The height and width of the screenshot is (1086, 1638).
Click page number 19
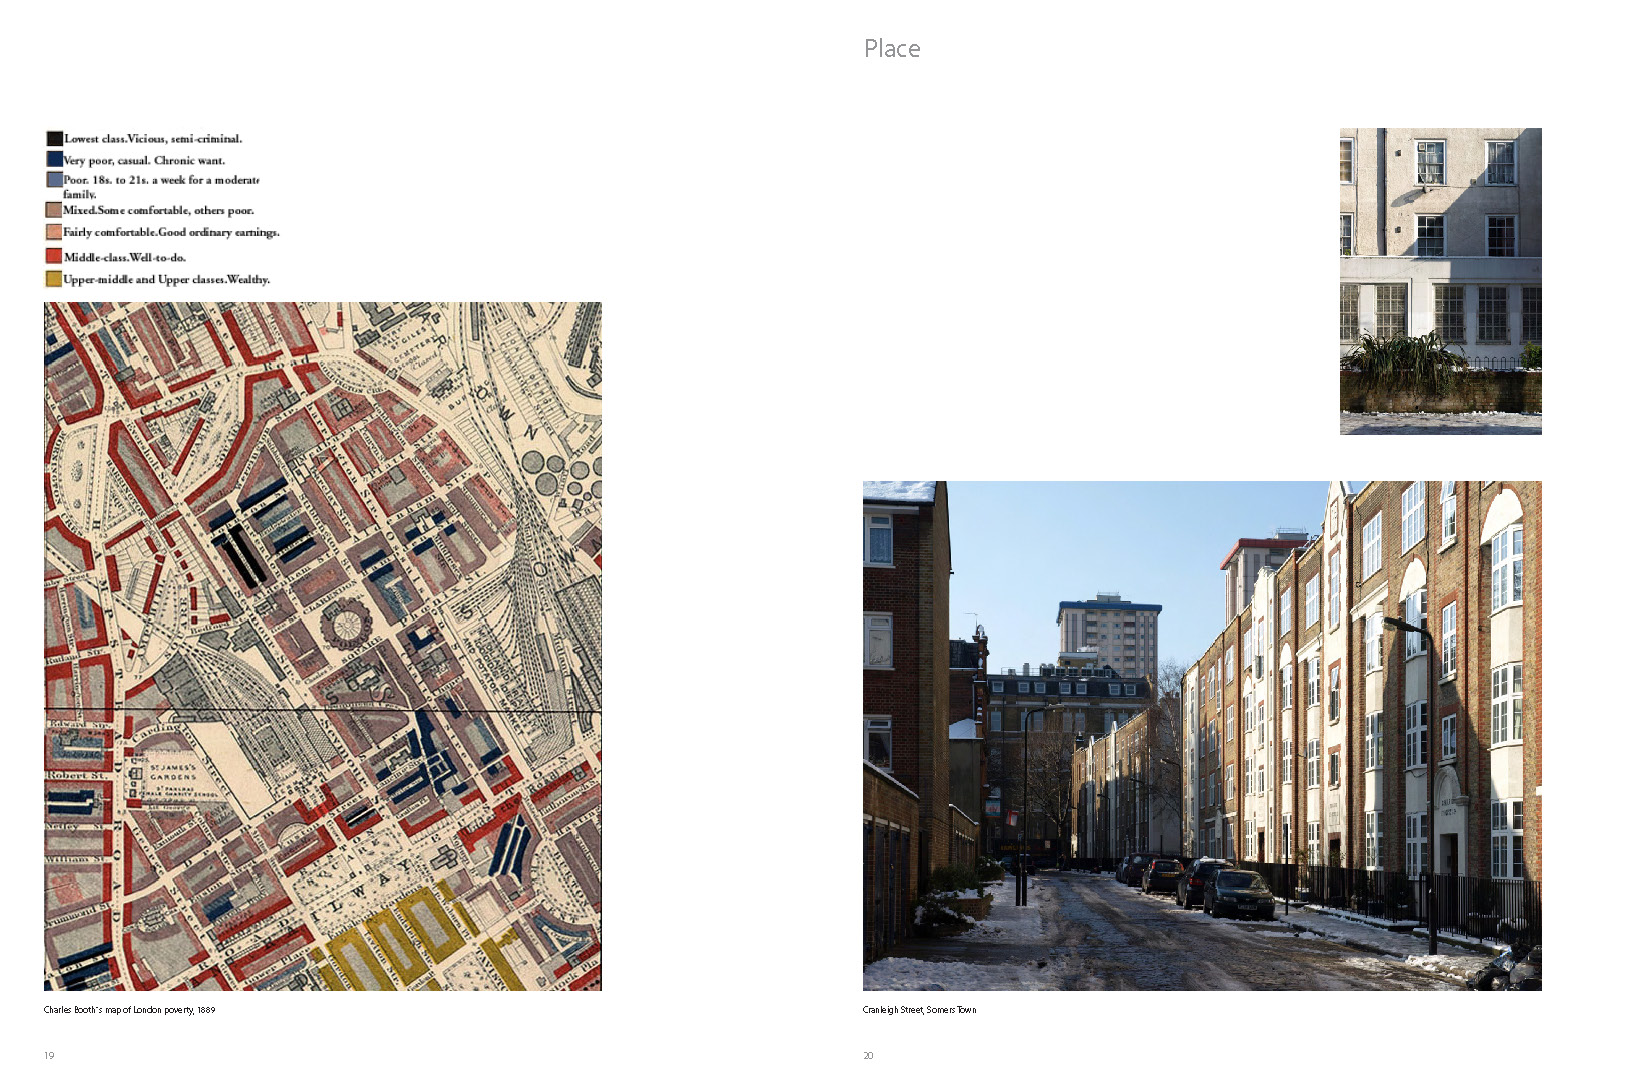(x=49, y=1056)
